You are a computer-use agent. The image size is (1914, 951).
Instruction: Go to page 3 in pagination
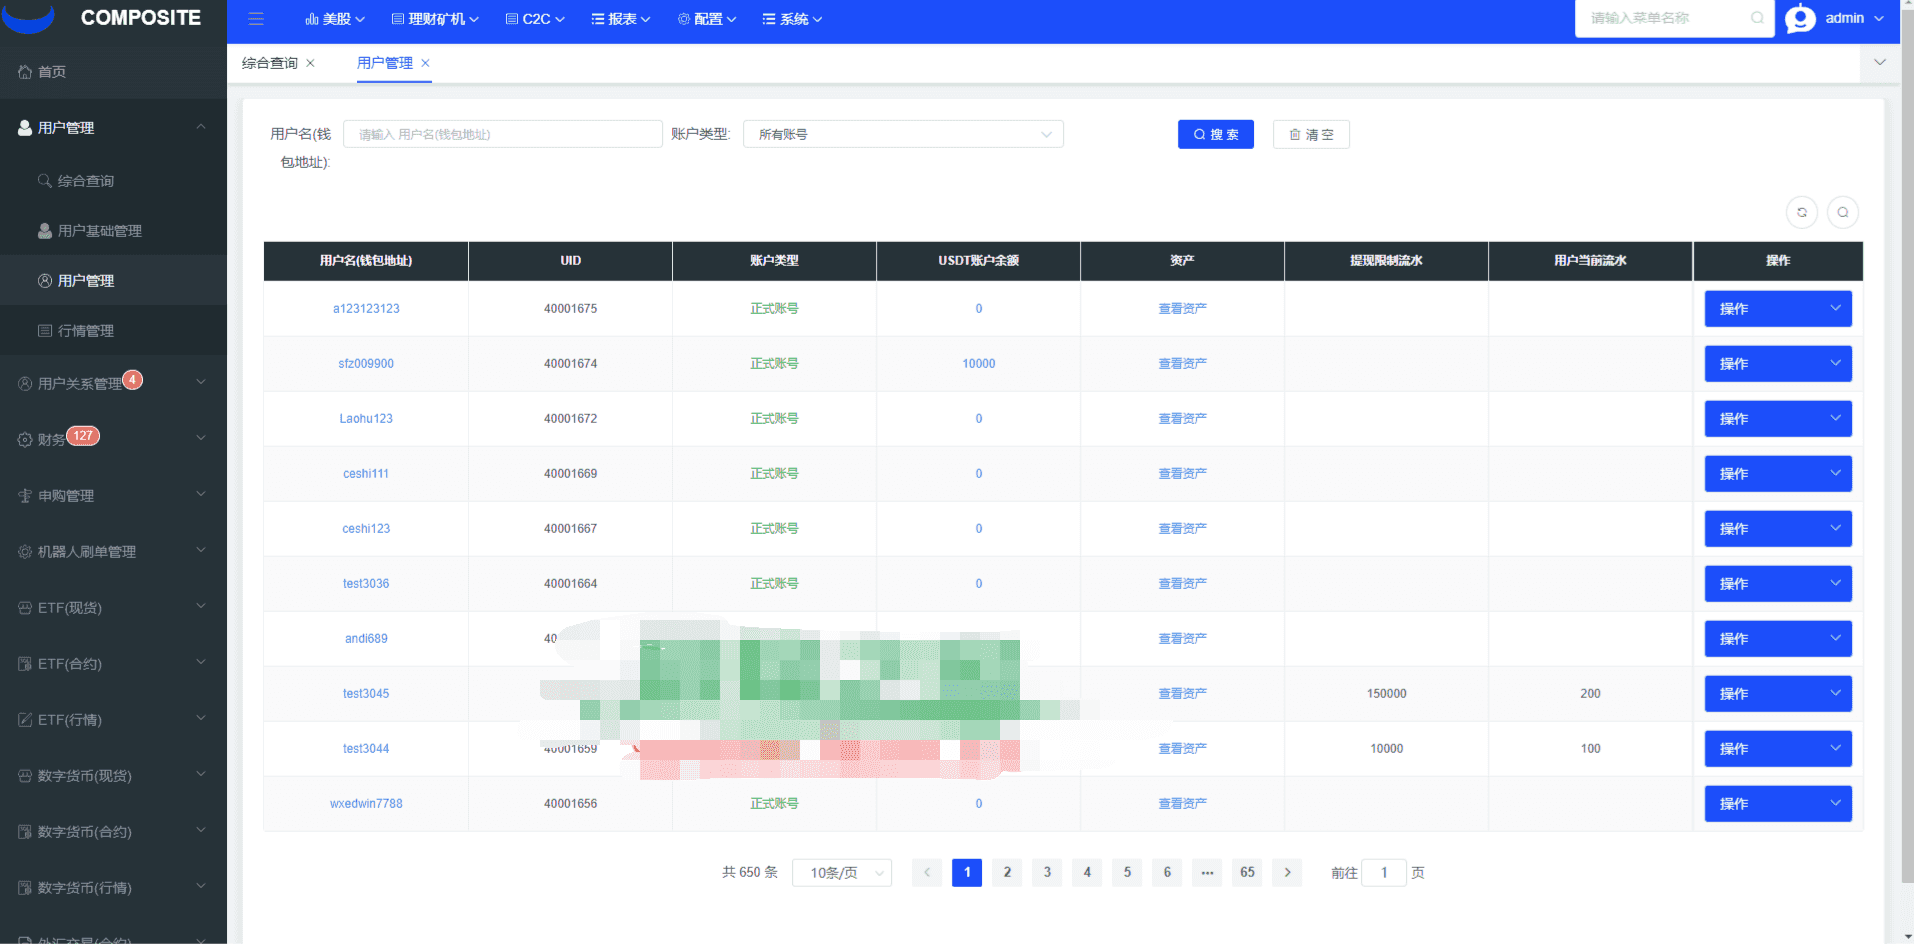1047,873
